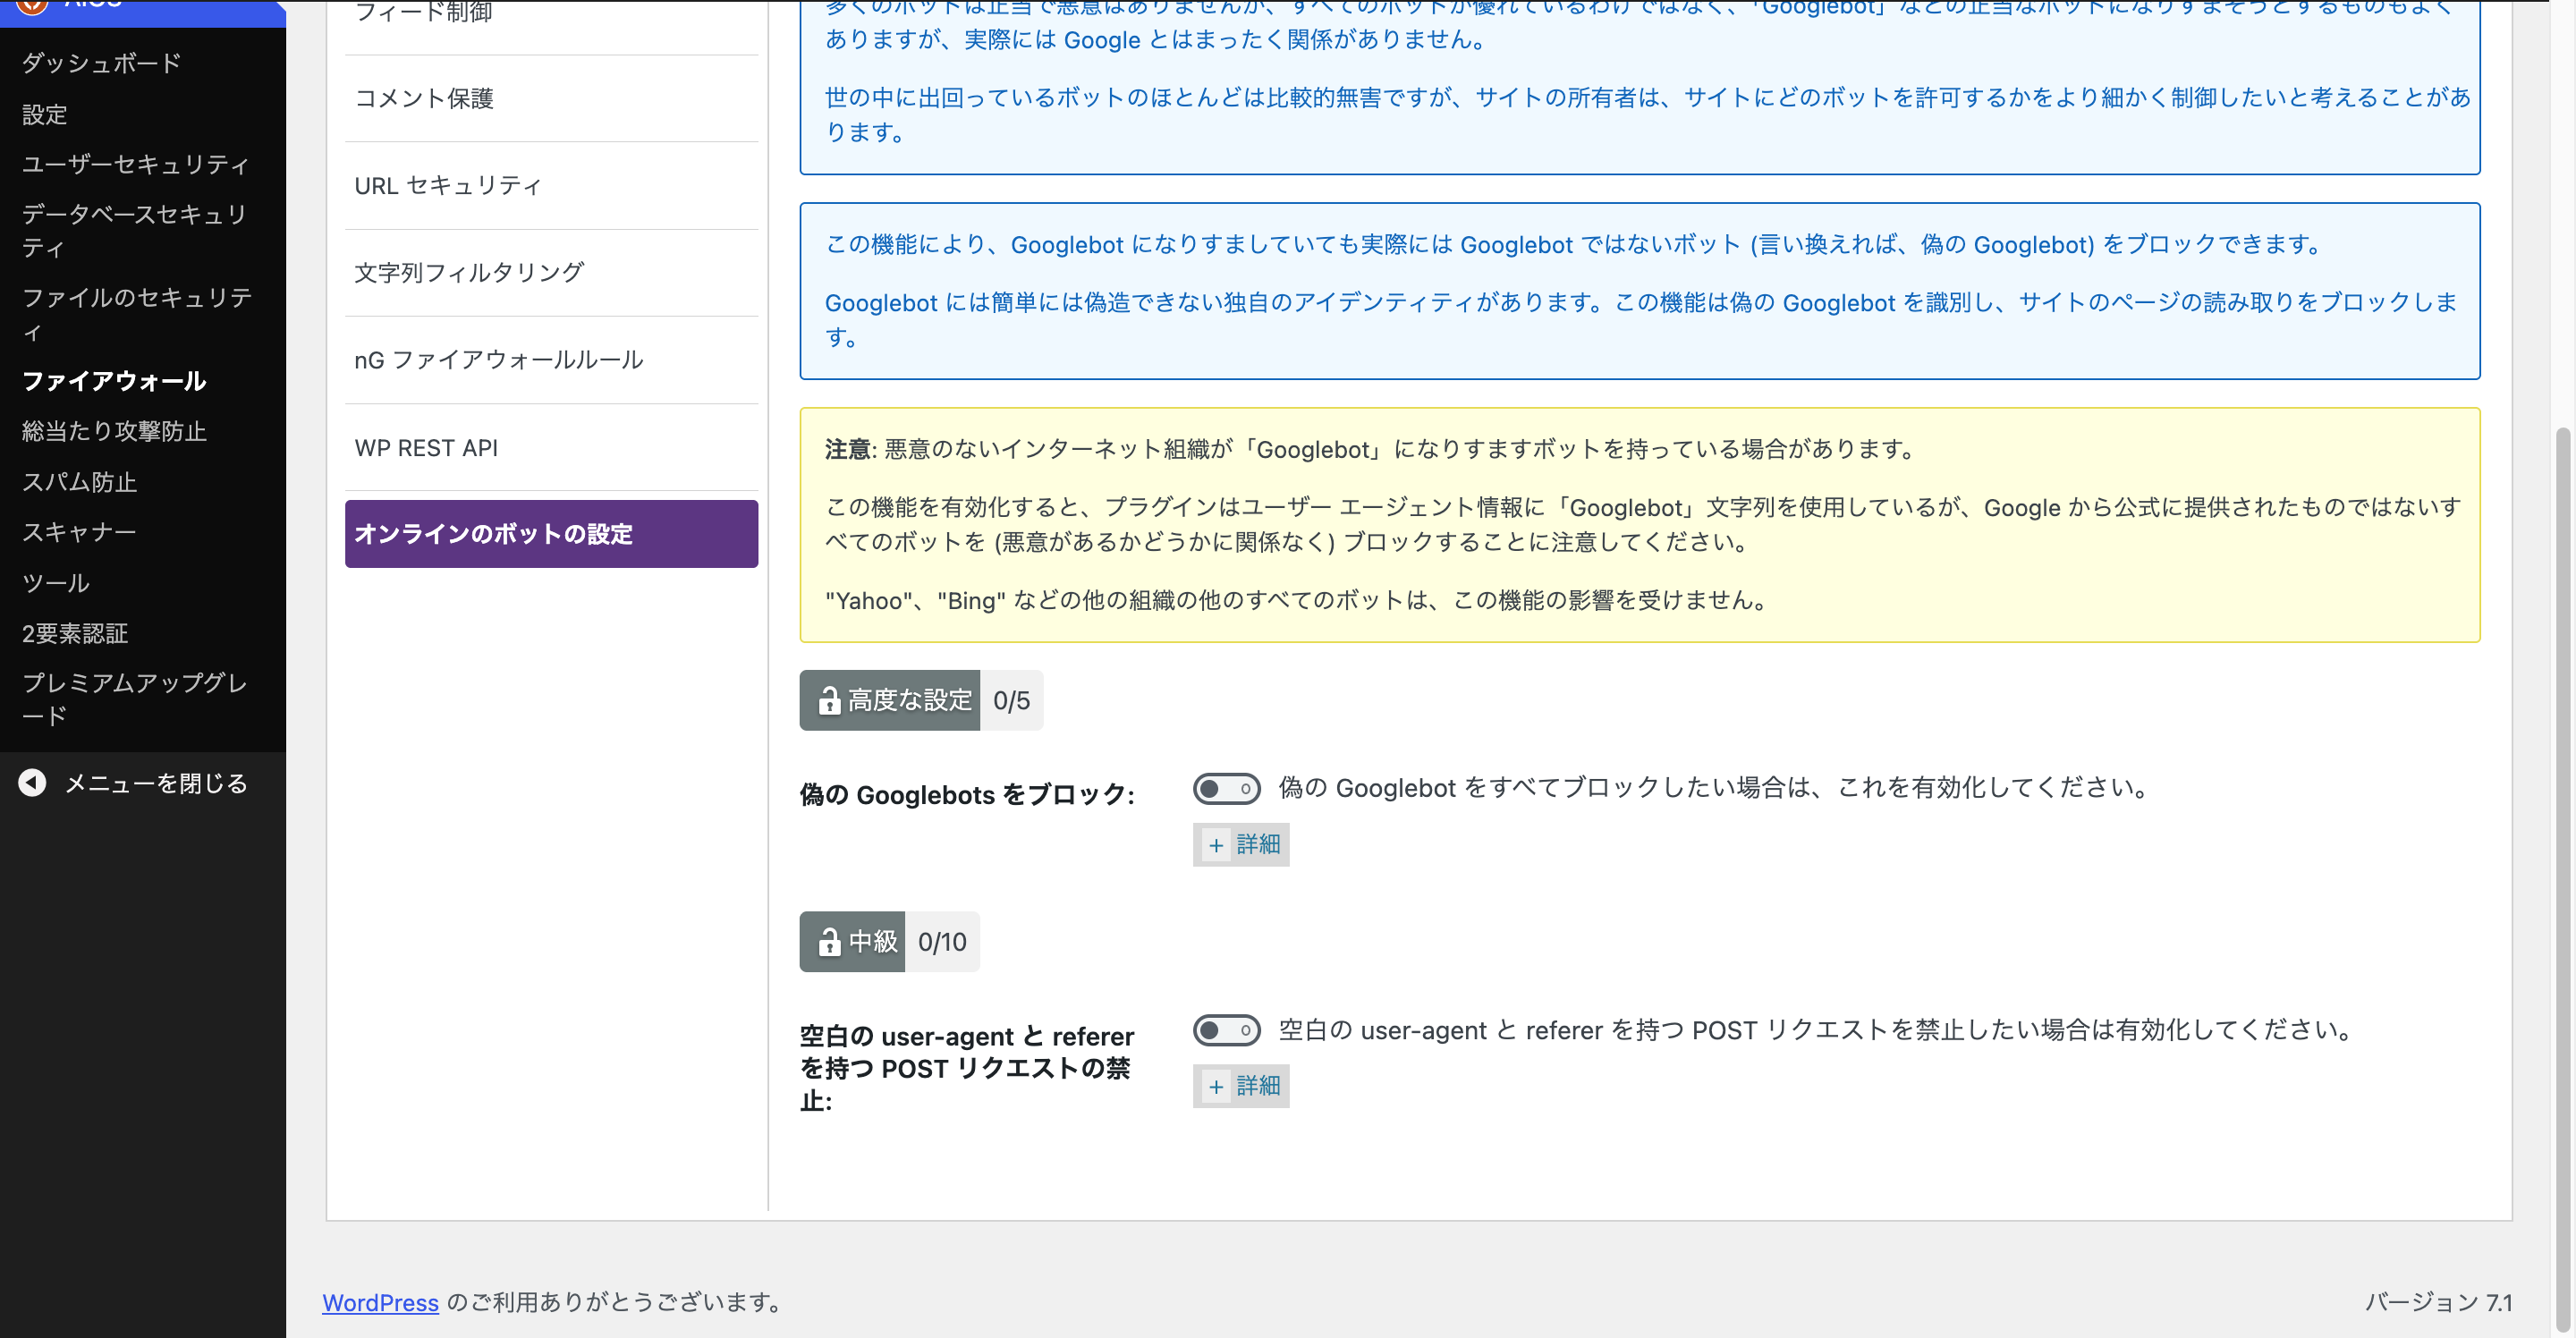Screen dimensions: 2576x1338
Task: Switch to フィード制御 tab
Action: (551, 14)
